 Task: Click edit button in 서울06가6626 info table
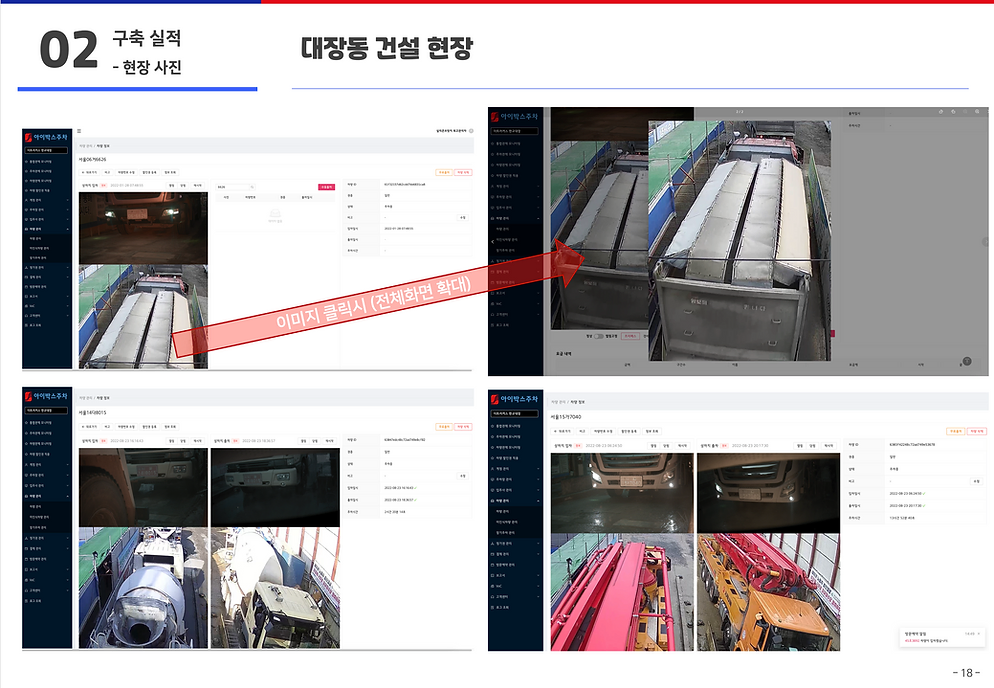pyautogui.click(x=463, y=217)
